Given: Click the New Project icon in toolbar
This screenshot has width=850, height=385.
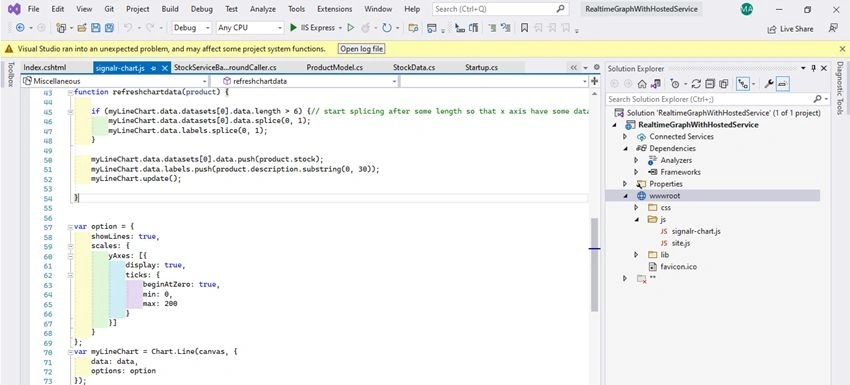Looking at the screenshot, I should click(61, 28).
